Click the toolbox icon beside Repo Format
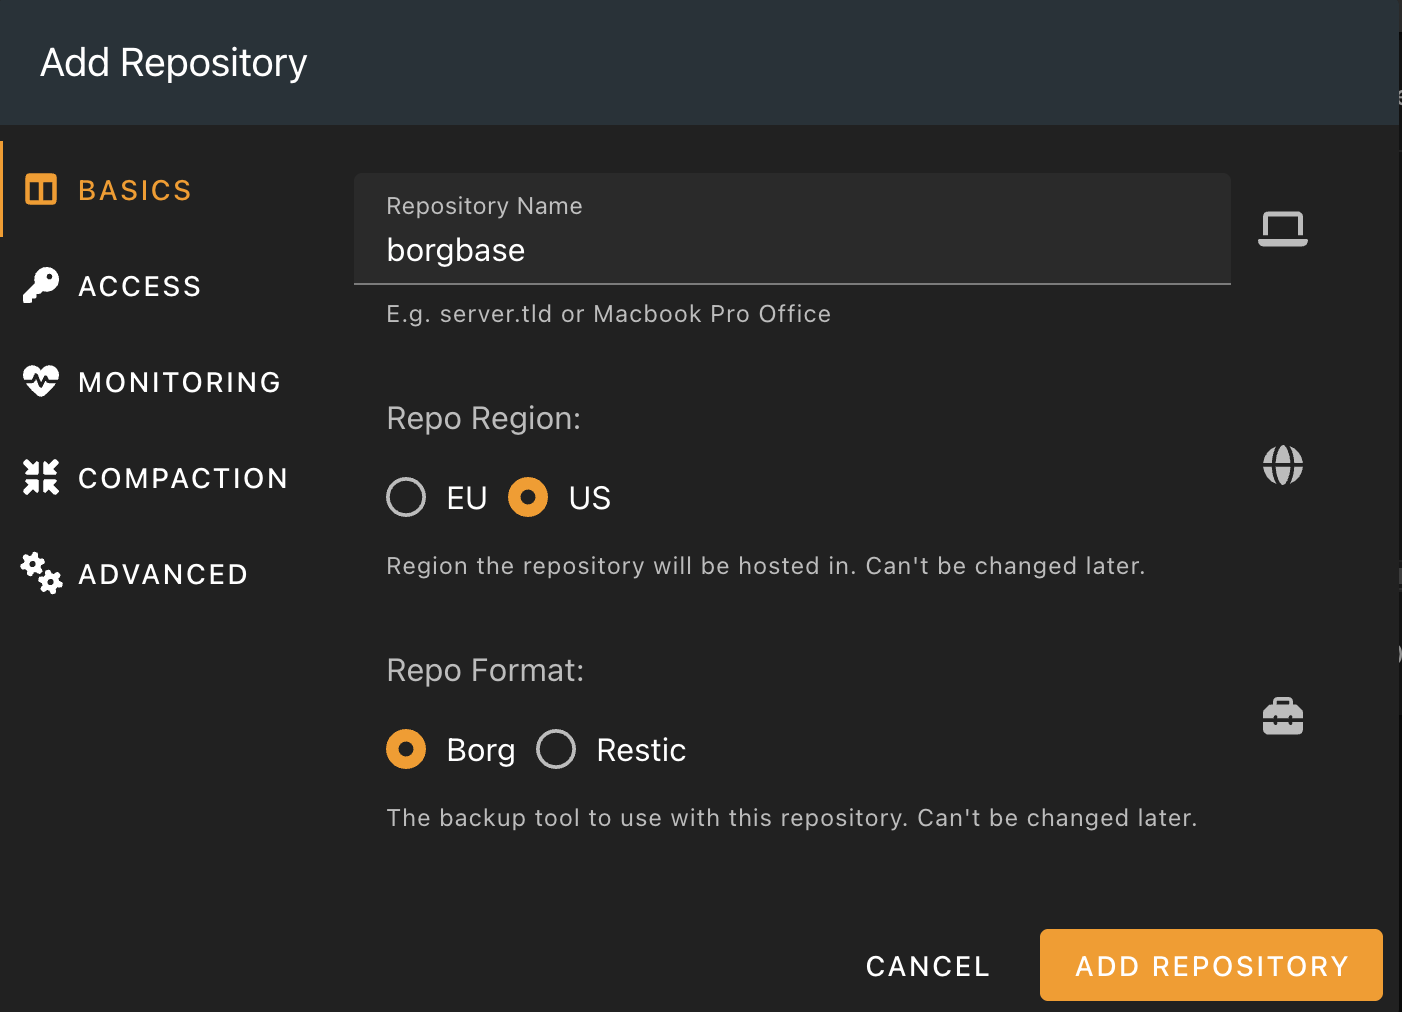 coord(1282,716)
